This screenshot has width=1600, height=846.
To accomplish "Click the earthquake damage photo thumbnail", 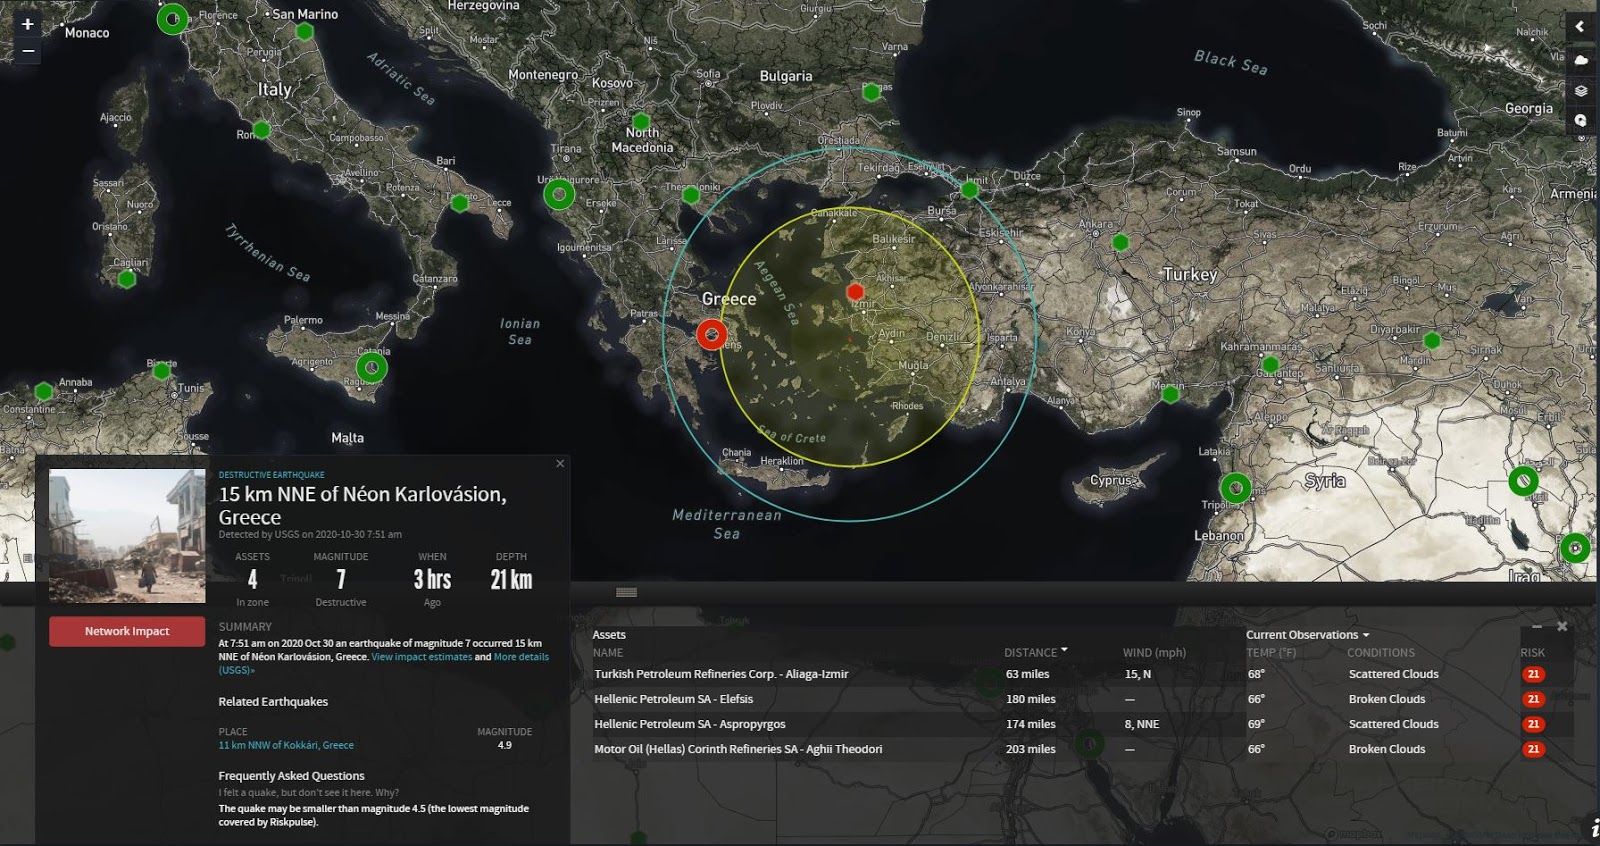I will [127, 536].
